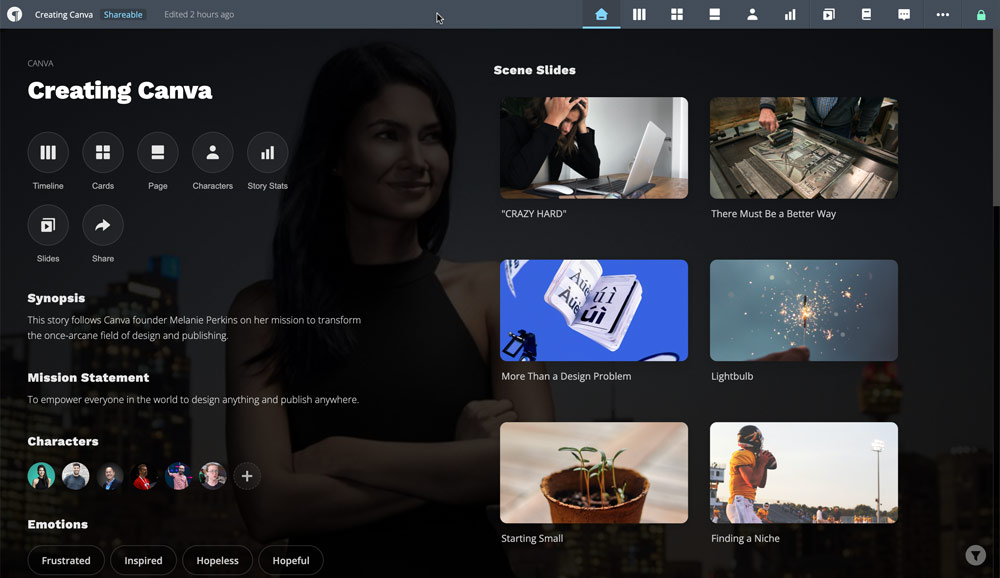Open comments from top toolbar
The width and height of the screenshot is (1000, 578).
pyautogui.click(x=904, y=14)
